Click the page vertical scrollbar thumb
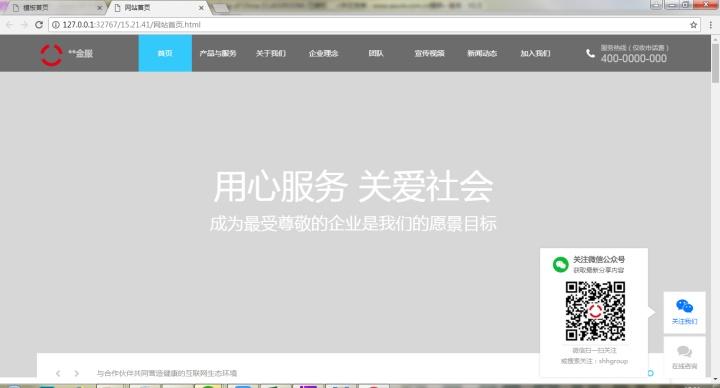This screenshot has height=388, width=720. click(x=715, y=63)
